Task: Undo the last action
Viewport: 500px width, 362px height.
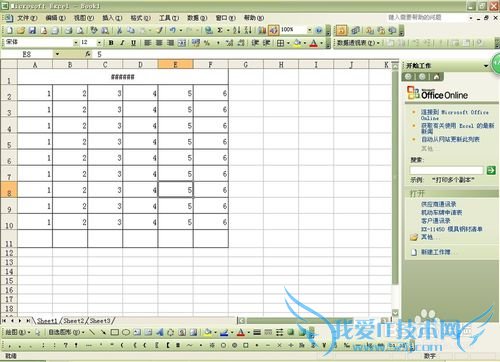Action: click(173, 30)
